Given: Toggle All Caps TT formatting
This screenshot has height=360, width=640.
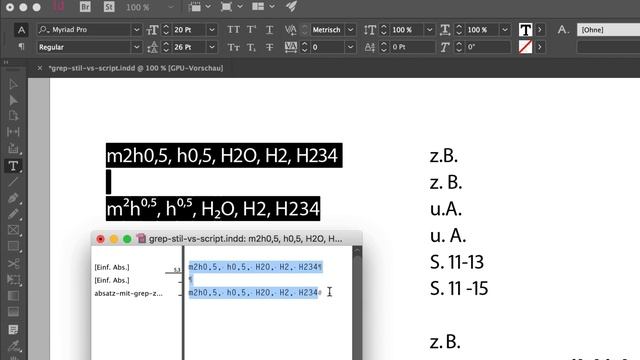Looking at the screenshot, I should (233, 30).
